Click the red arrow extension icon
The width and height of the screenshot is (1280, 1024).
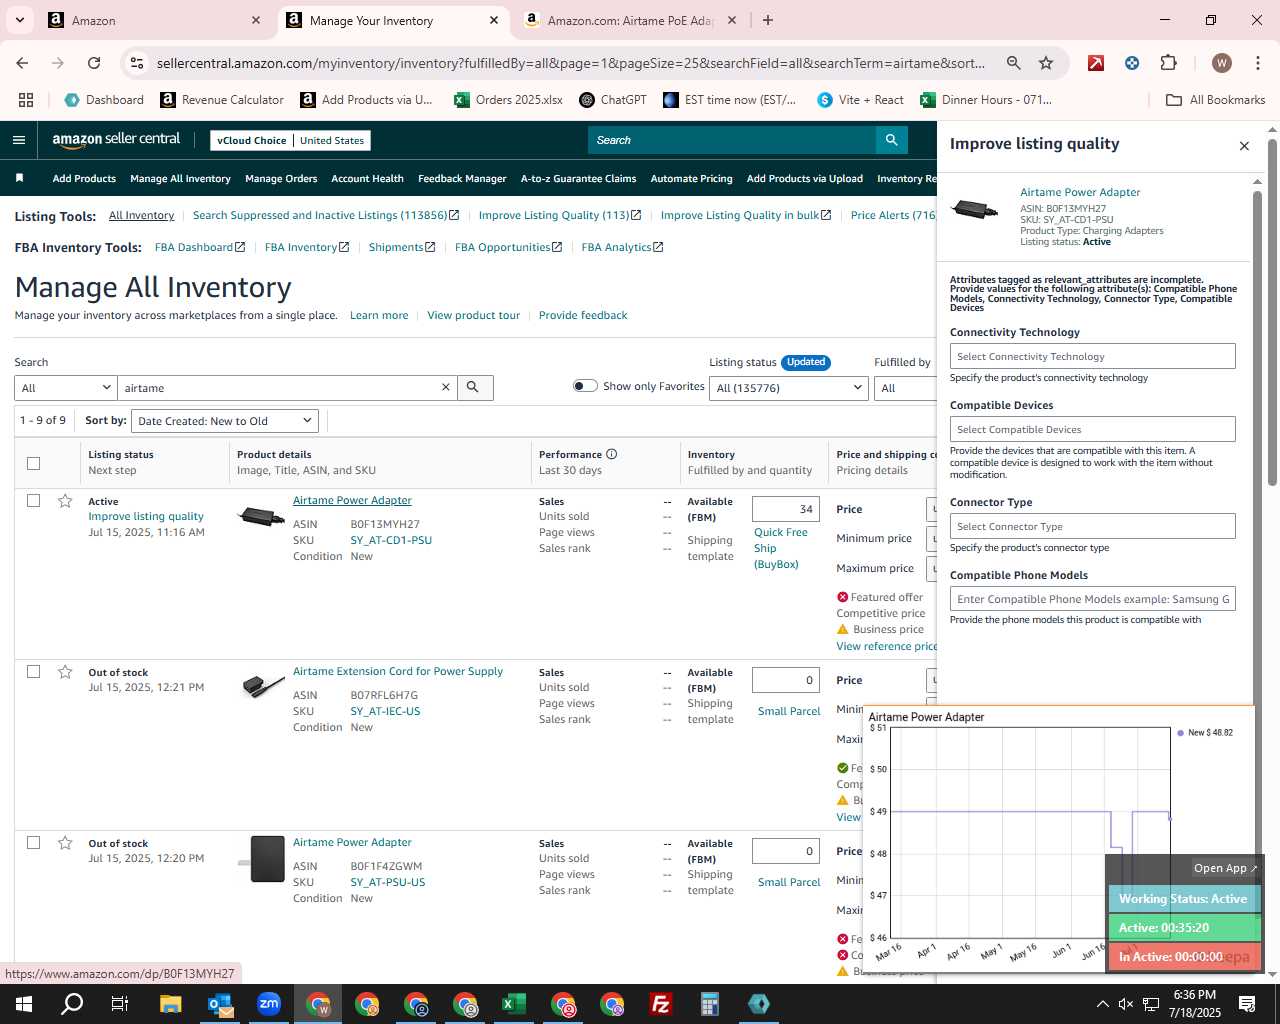tap(1096, 63)
